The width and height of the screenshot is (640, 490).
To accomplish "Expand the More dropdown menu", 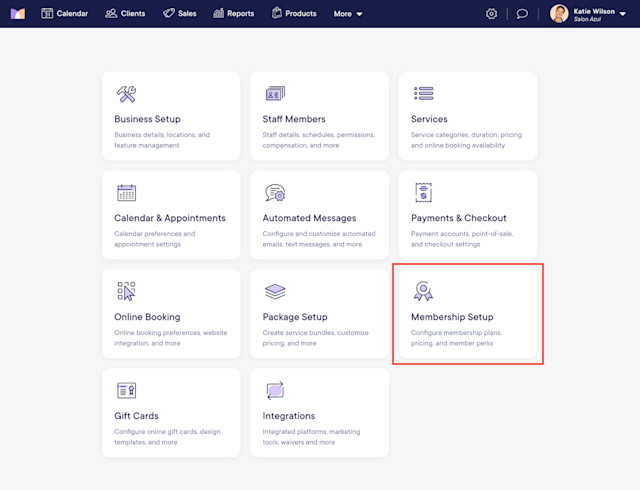I will (348, 14).
